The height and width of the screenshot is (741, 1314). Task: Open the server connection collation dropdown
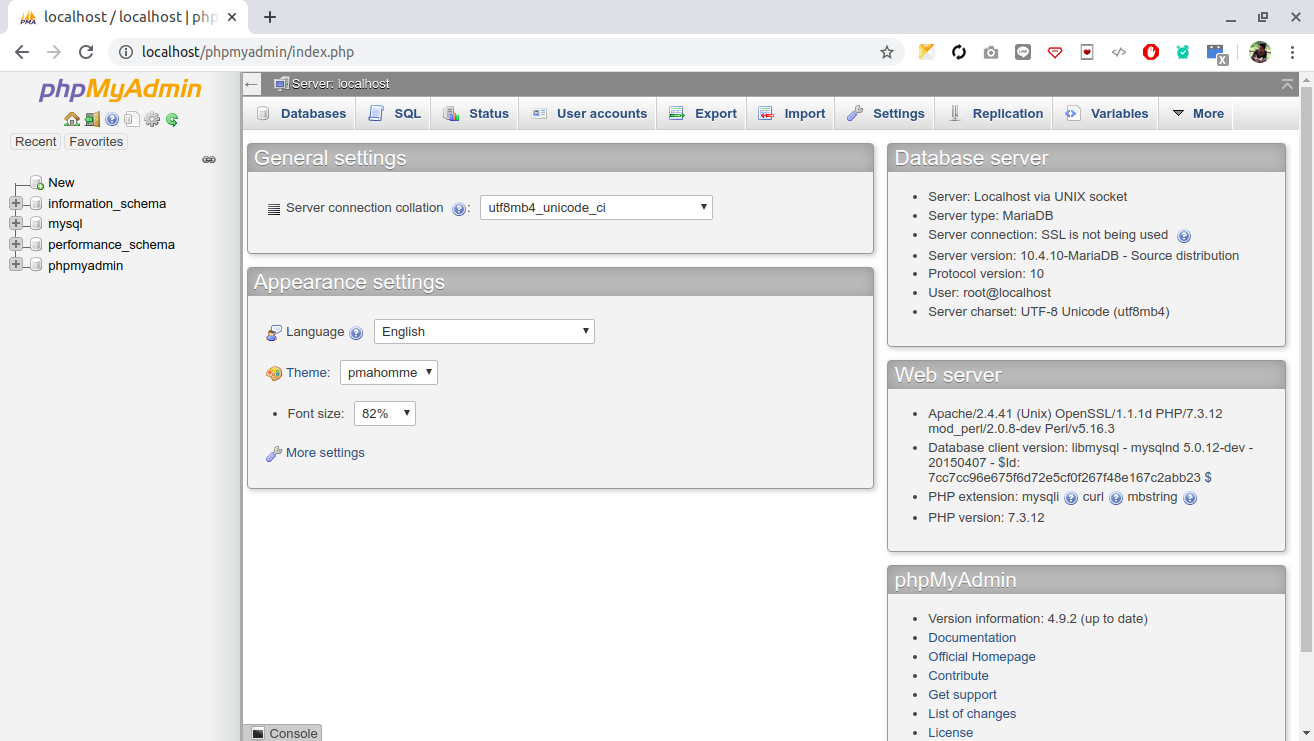(596, 207)
